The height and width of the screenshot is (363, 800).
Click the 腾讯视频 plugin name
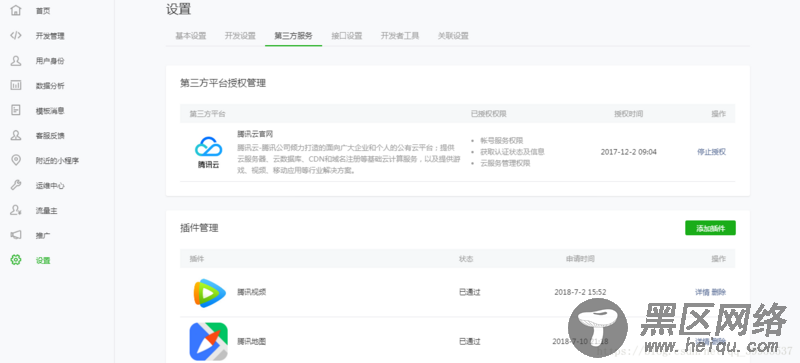[252, 292]
